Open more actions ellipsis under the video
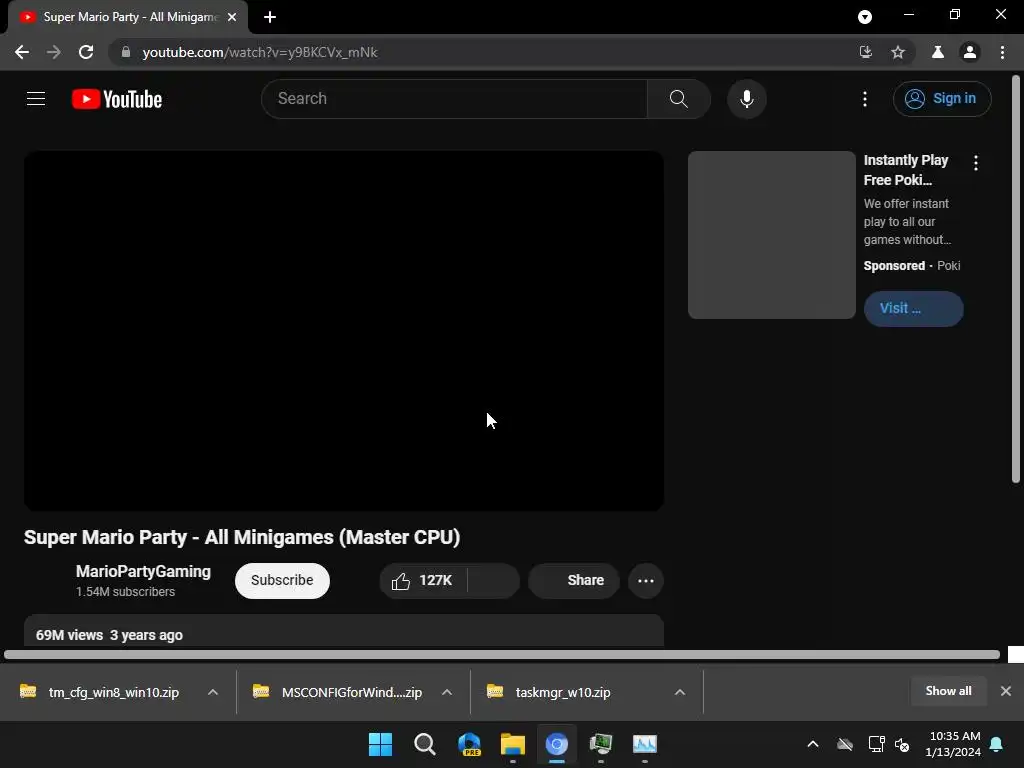 [646, 581]
